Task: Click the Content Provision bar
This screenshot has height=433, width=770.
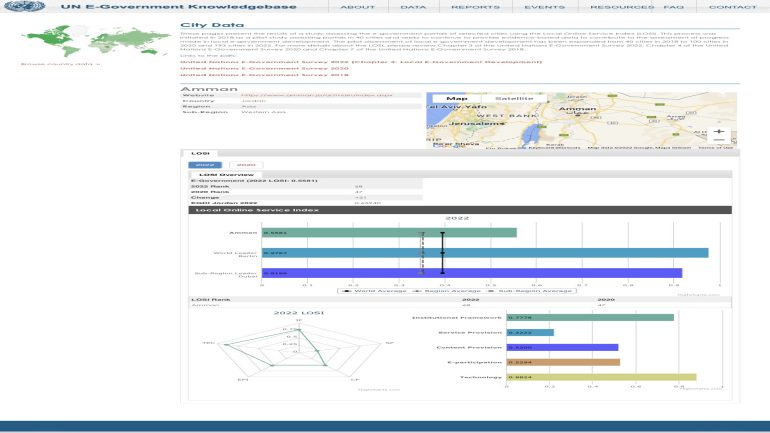Action: 562,347
